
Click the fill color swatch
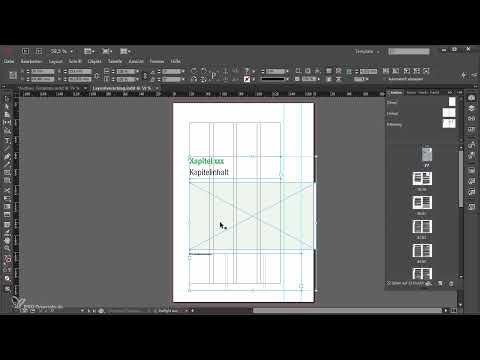[x=247, y=71]
